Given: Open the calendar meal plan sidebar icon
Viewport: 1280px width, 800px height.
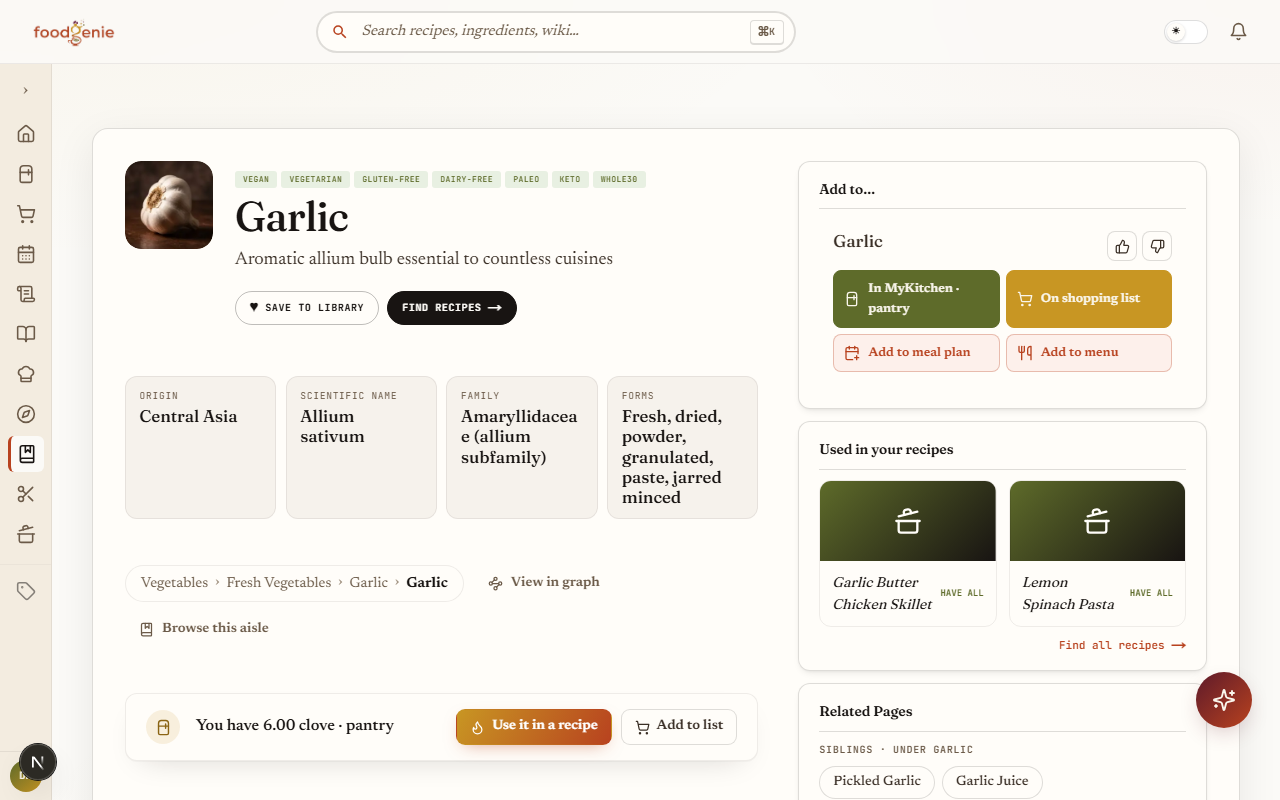Looking at the screenshot, I should pyautogui.click(x=26, y=254).
